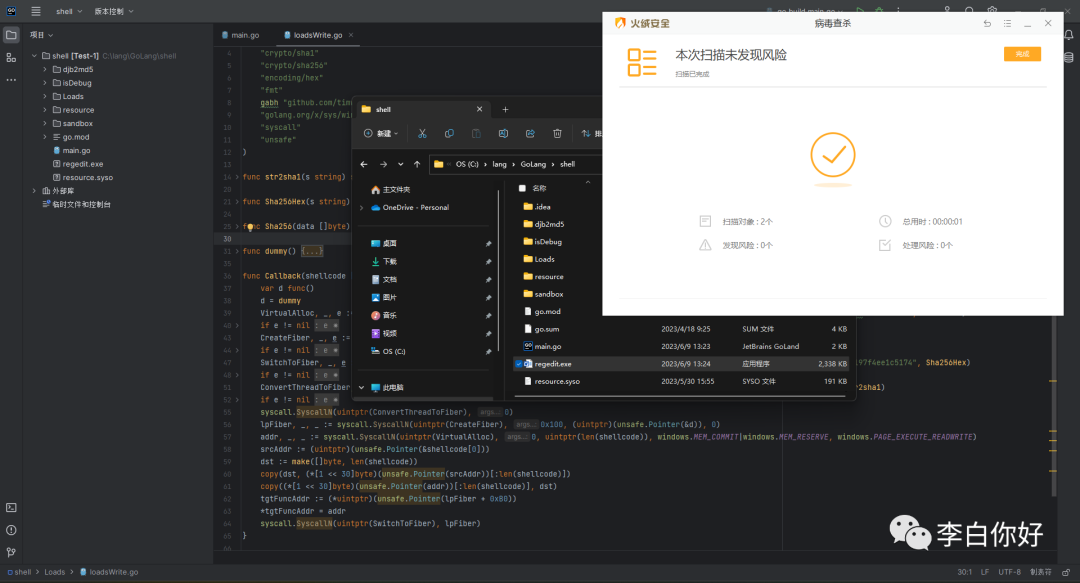Click Loads in GoLand breadcrumb bar
Screen dimensions: 1080x583
pos(54,572)
